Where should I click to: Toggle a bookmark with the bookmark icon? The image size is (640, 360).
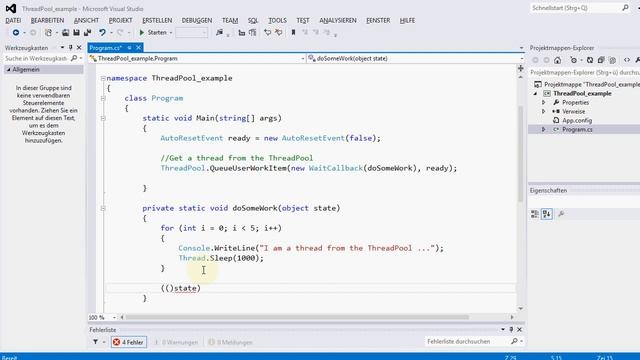coord(293,33)
